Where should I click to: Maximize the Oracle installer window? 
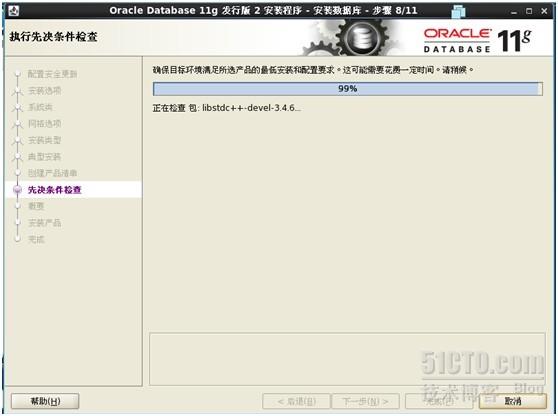(529, 11)
